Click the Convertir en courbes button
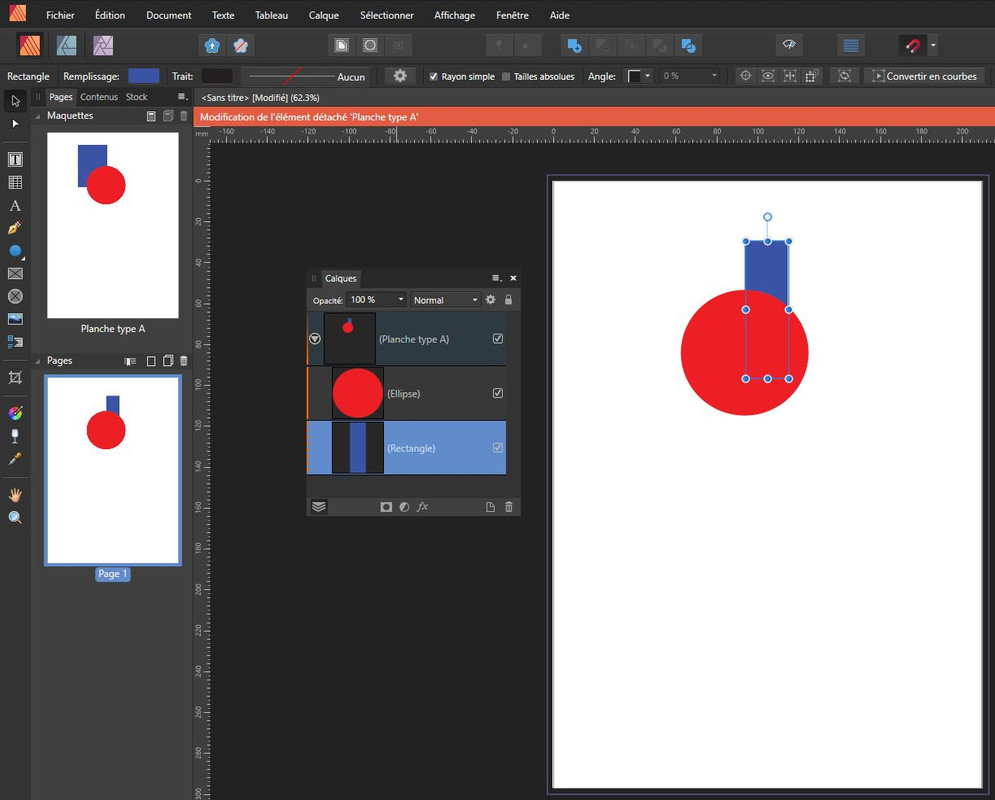This screenshot has width=995, height=800. pyautogui.click(x=925, y=76)
